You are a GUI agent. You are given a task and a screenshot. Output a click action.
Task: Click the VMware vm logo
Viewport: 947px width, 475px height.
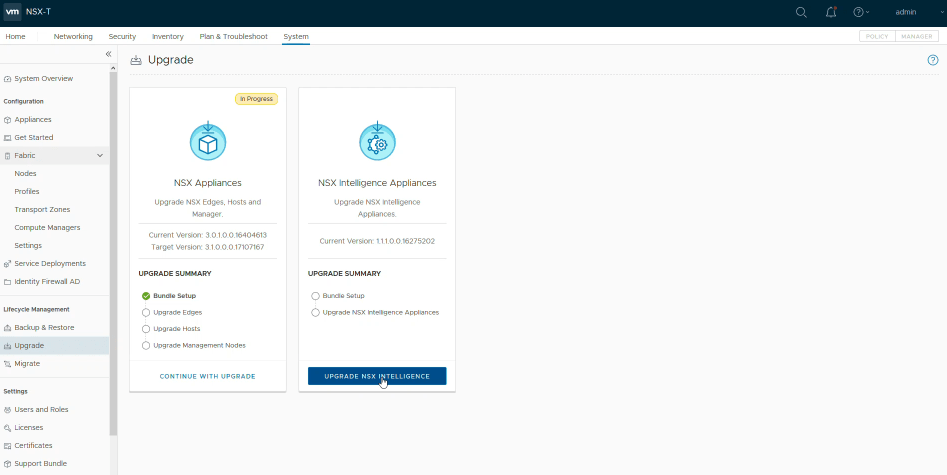click(15, 12)
